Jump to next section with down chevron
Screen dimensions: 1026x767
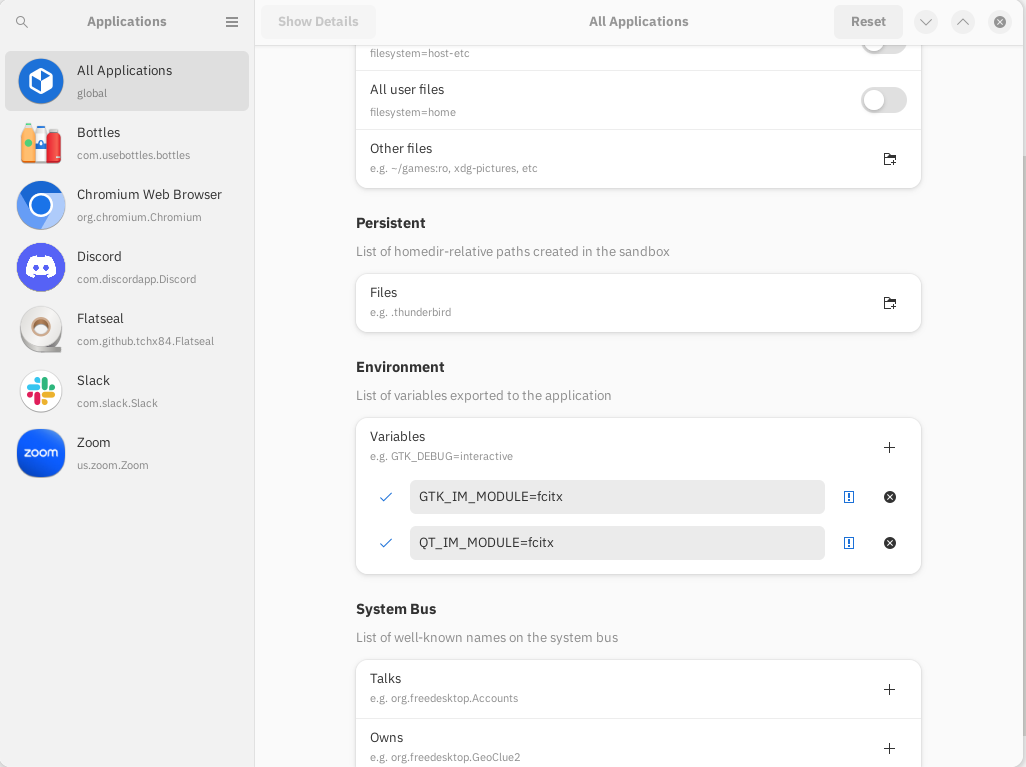(925, 22)
